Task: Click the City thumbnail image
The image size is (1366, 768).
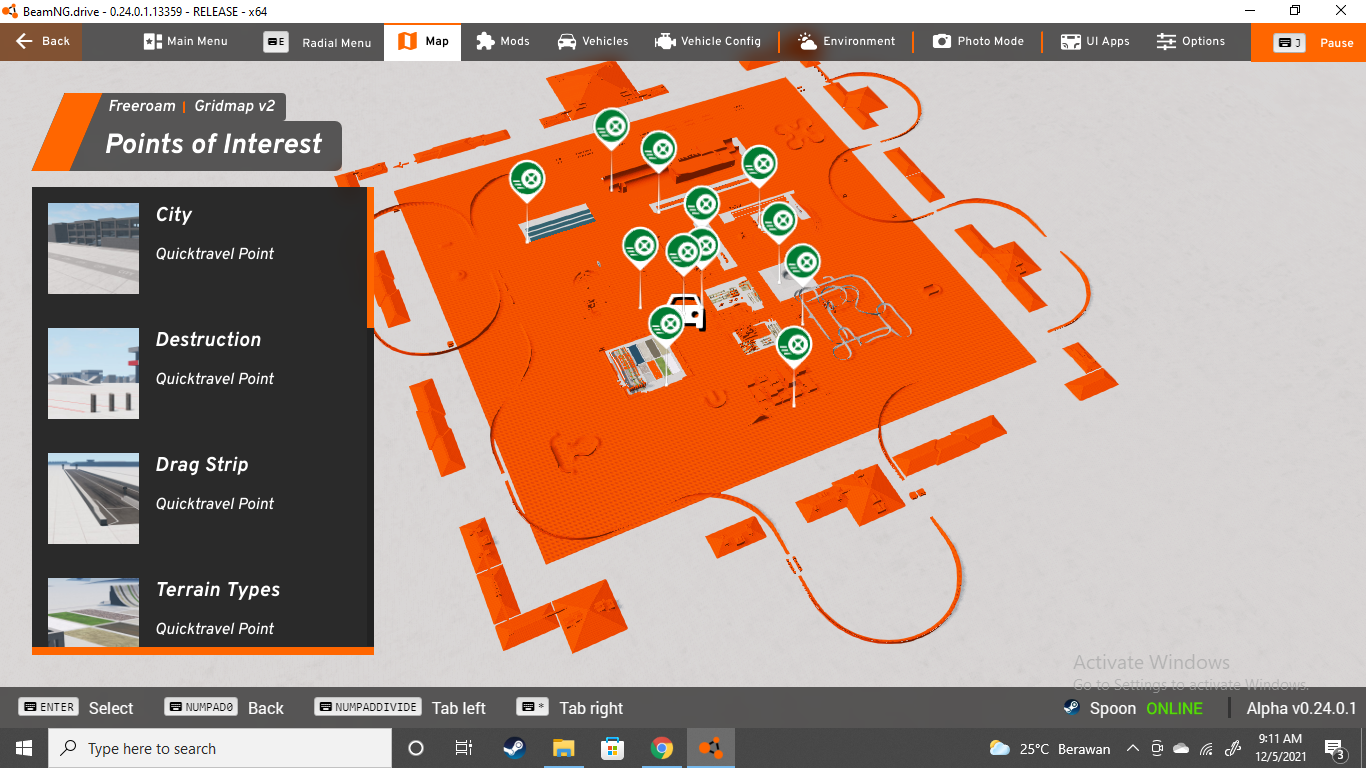Action: 93,248
